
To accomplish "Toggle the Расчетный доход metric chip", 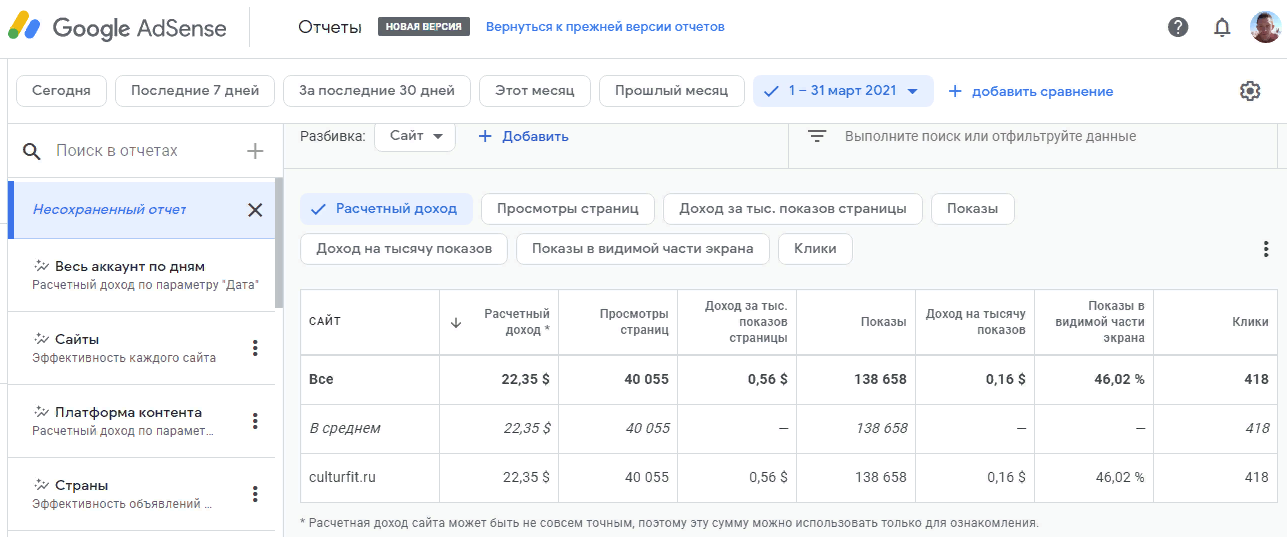I will pyautogui.click(x=385, y=209).
